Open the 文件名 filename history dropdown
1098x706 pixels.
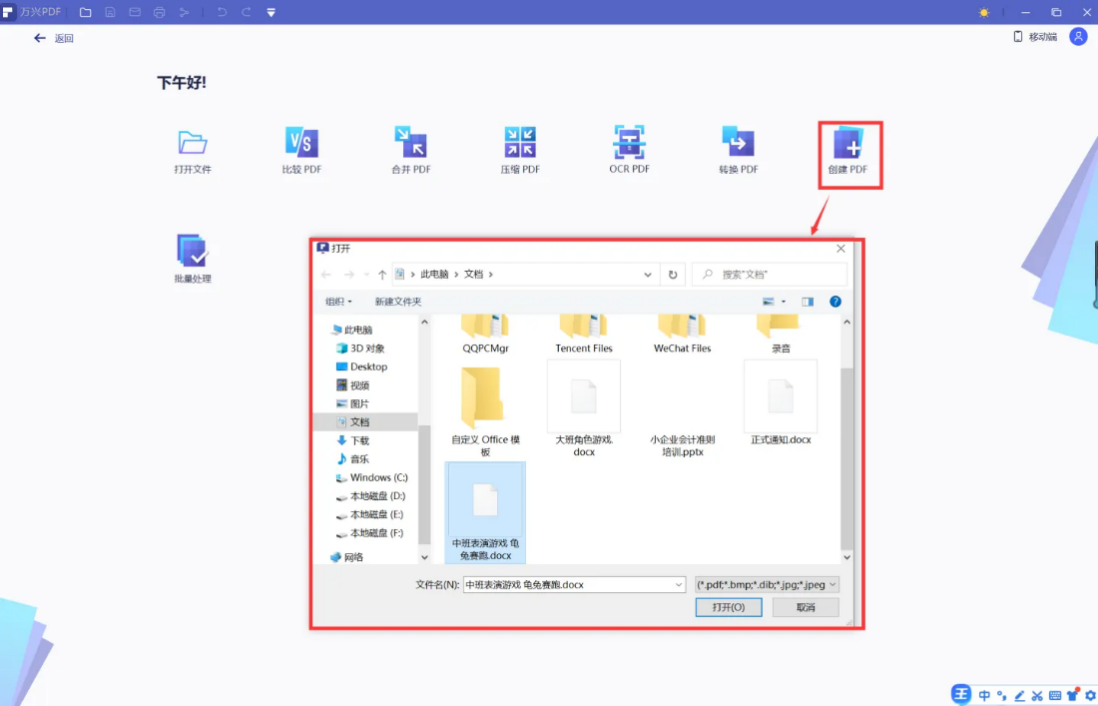[679, 585]
